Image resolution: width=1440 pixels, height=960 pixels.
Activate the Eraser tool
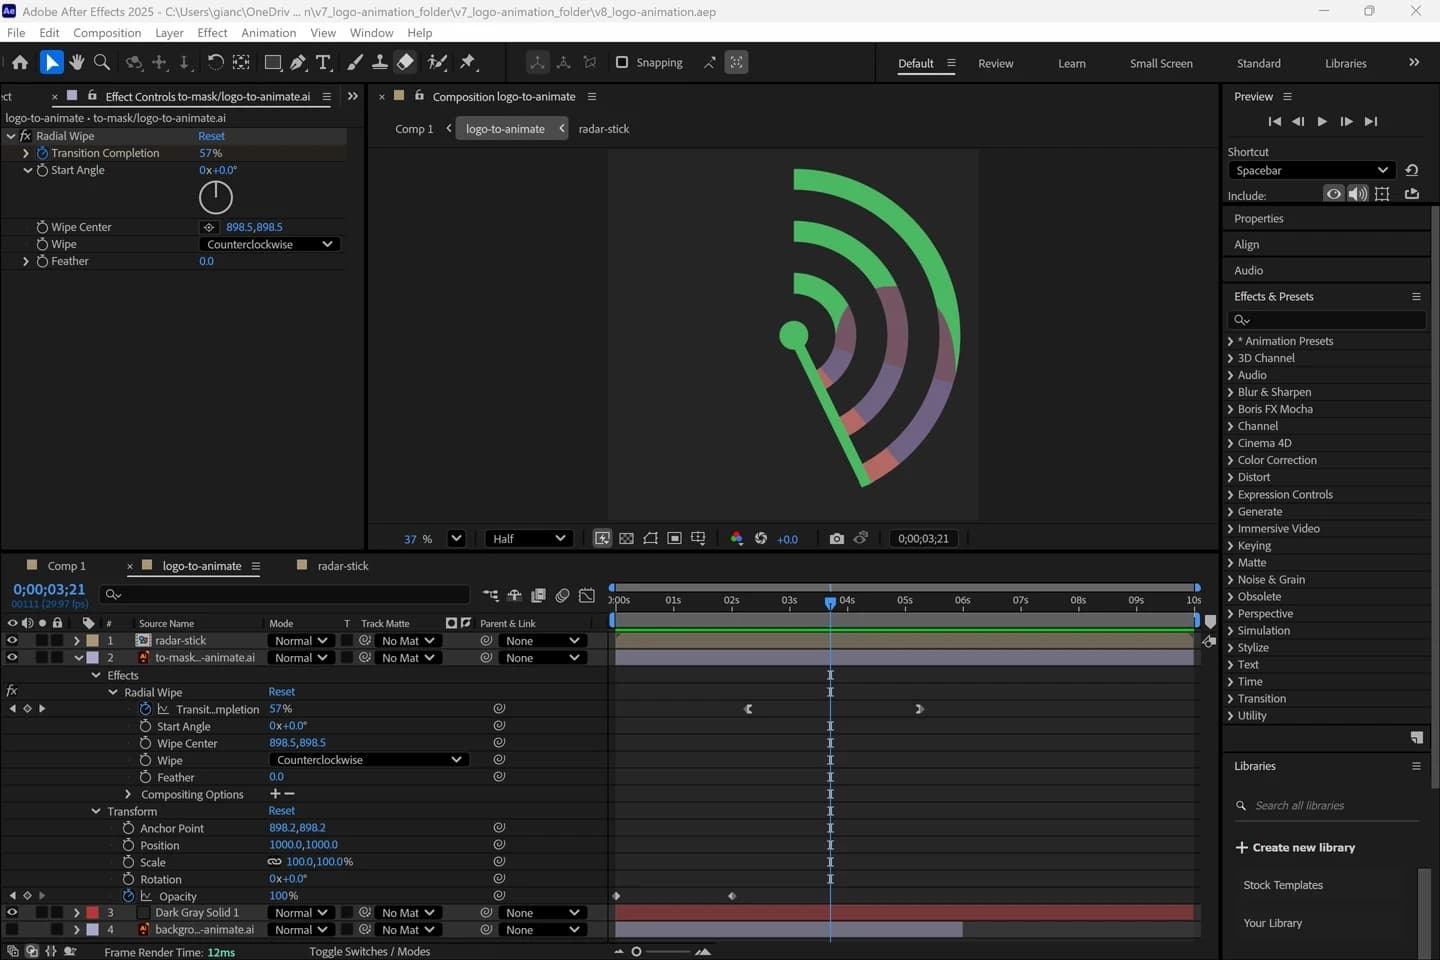pos(405,62)
